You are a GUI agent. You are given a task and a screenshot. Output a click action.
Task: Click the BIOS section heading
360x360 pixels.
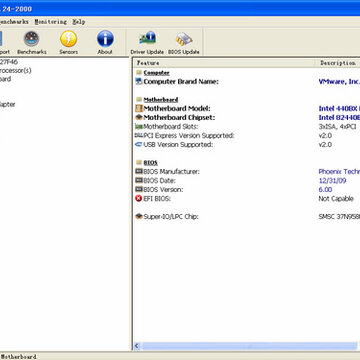tap(150, 162)
